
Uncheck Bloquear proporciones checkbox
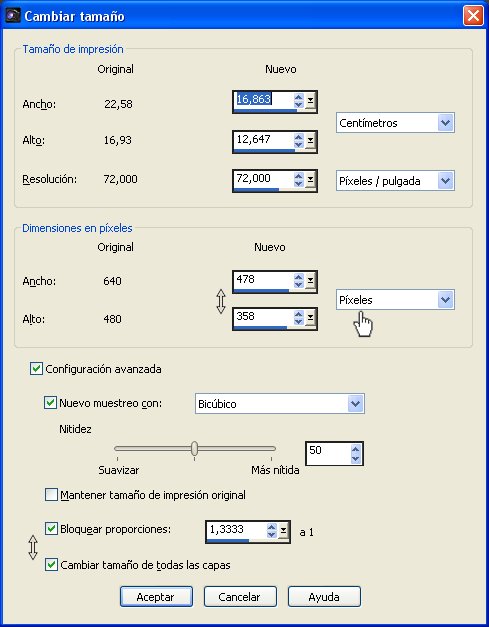point(51,529)
